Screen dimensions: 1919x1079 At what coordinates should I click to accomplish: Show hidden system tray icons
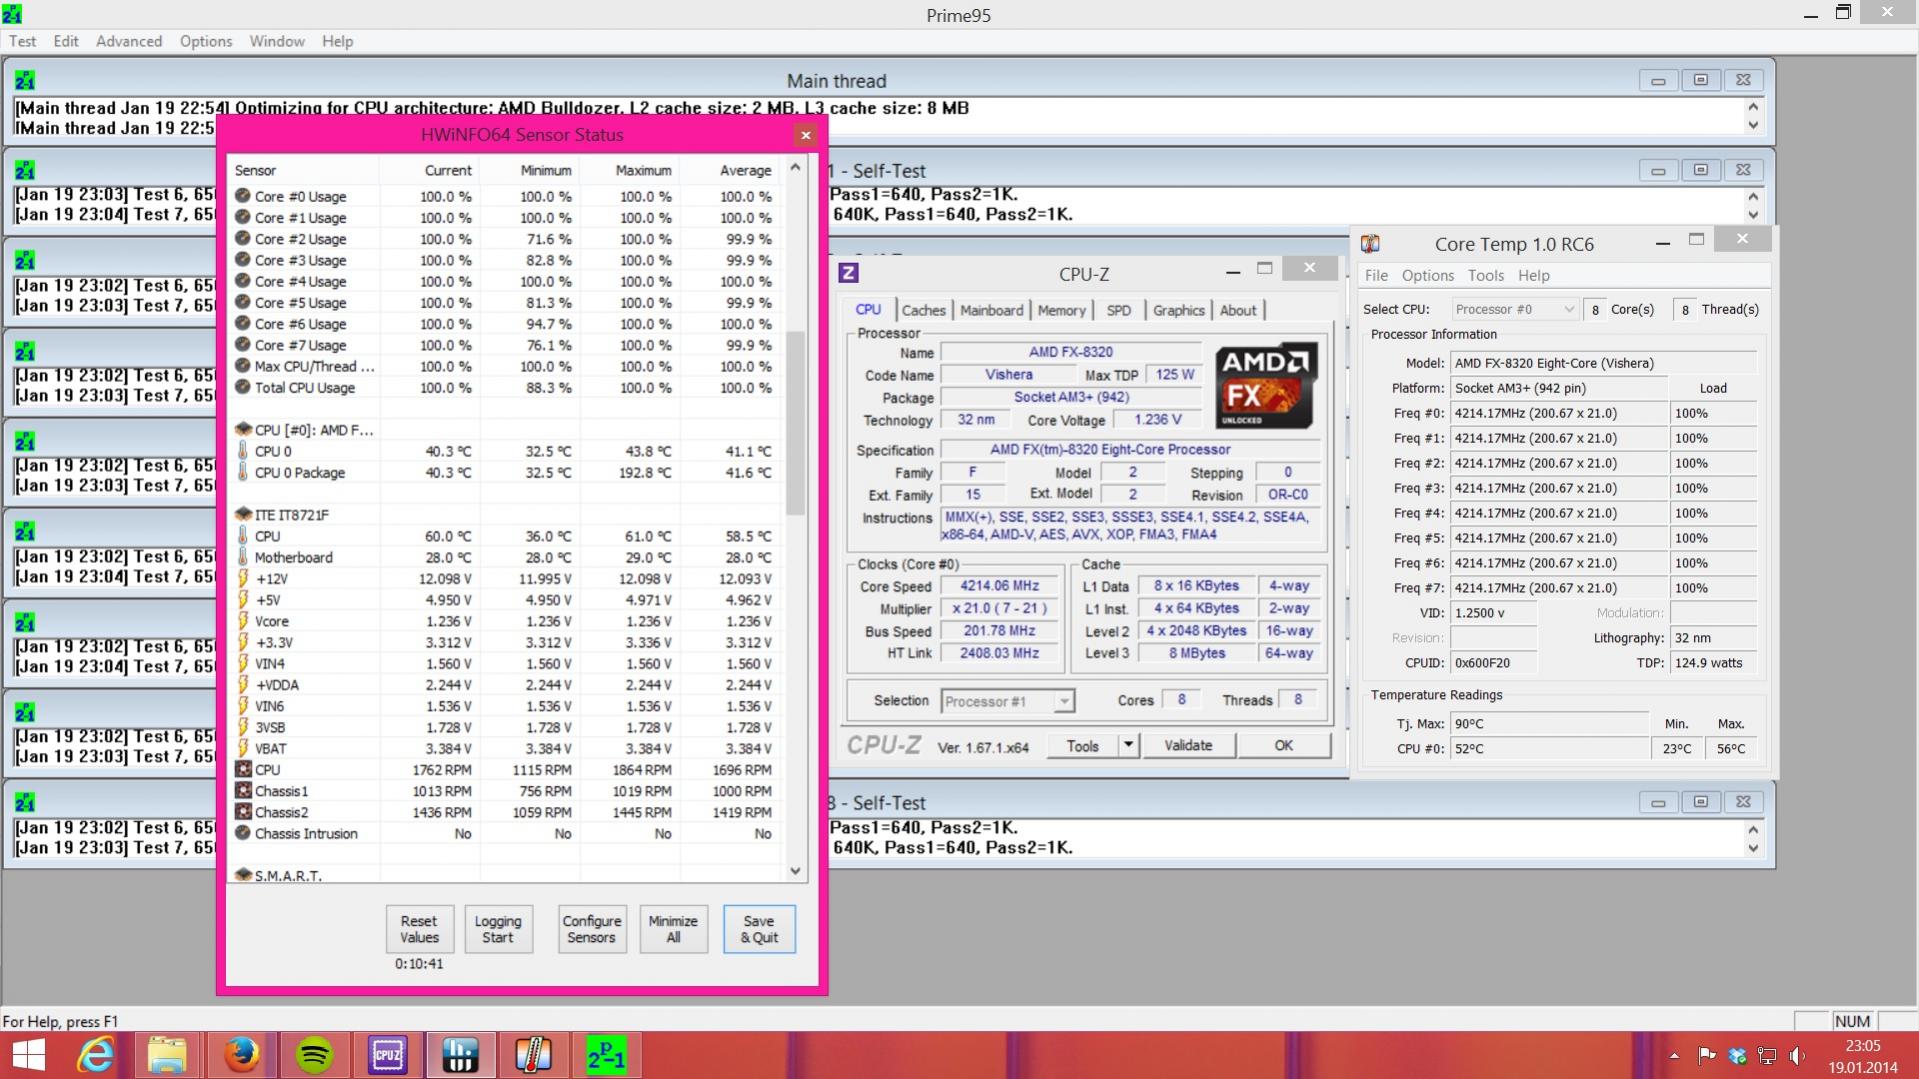point(1674,1056)
